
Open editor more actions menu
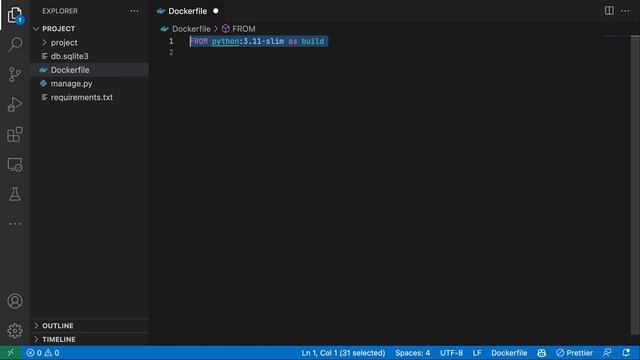[x=625, y=11]
